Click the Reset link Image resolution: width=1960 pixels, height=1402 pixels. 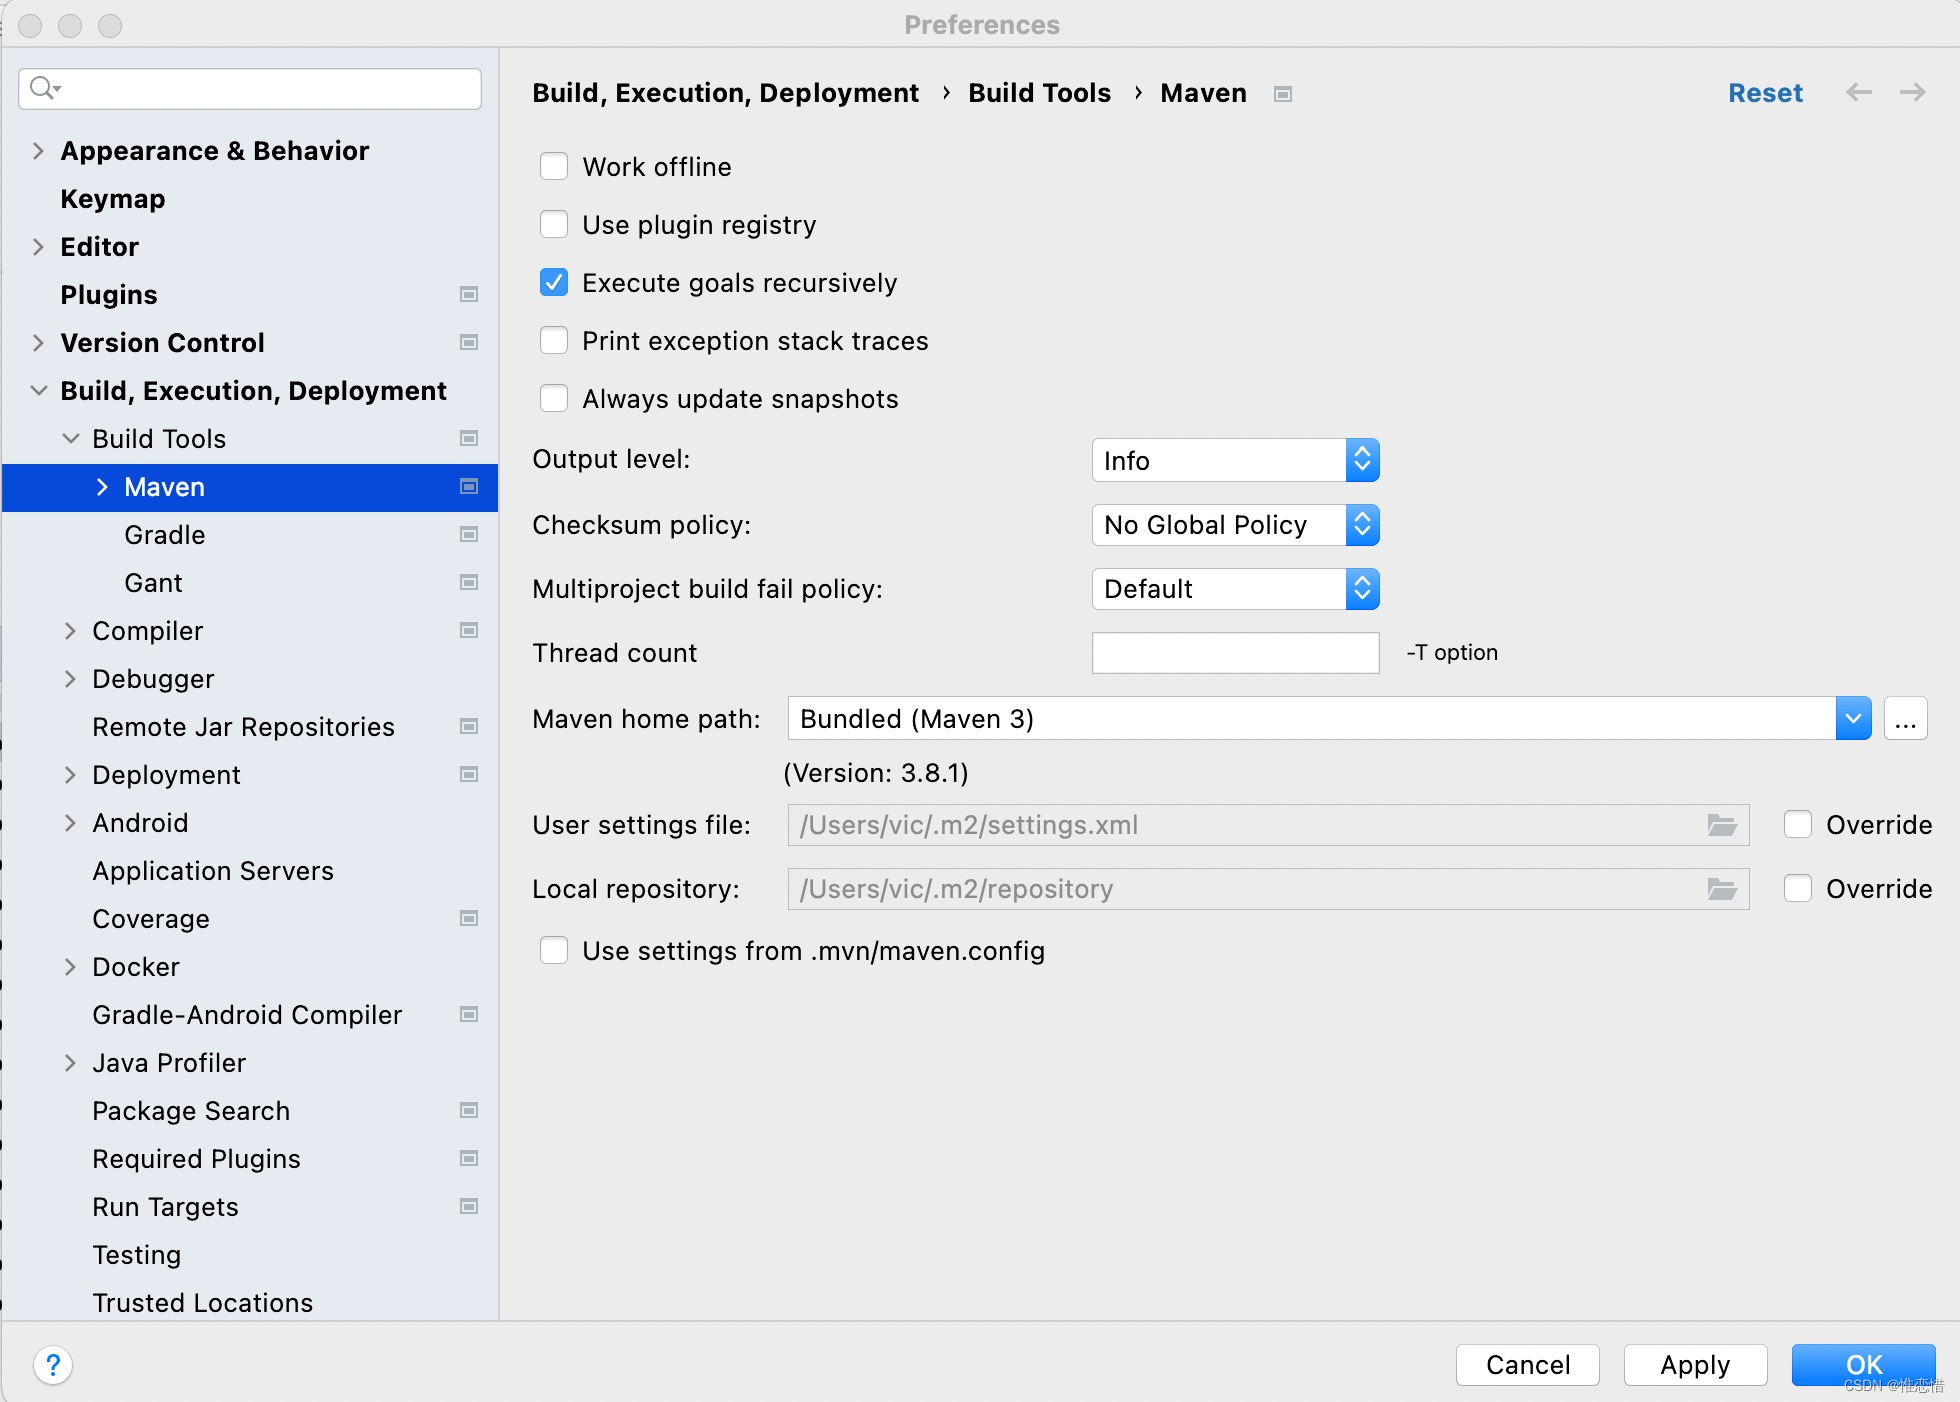pos(1765,93)
